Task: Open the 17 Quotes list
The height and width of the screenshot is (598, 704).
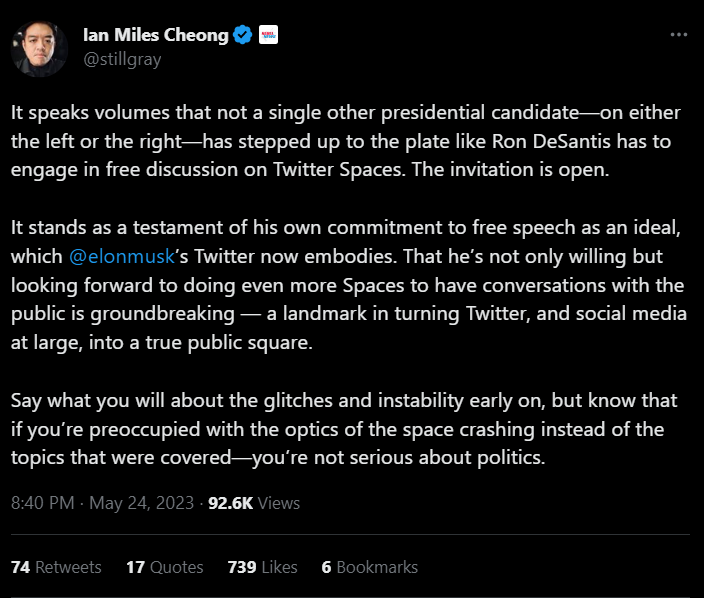Action: click(x=164, y=567)
